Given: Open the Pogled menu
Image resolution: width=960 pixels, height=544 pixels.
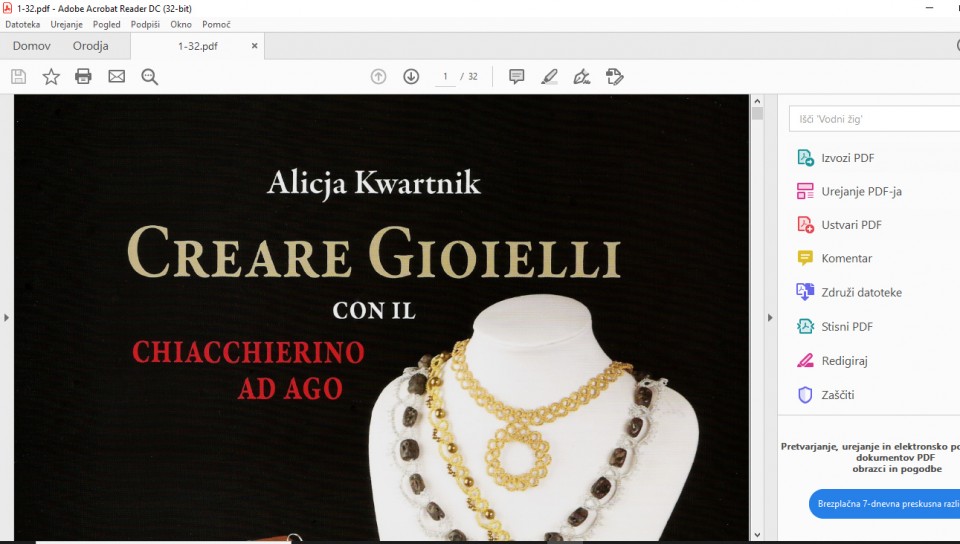Looking at the screenshot, I should point(107,24).
